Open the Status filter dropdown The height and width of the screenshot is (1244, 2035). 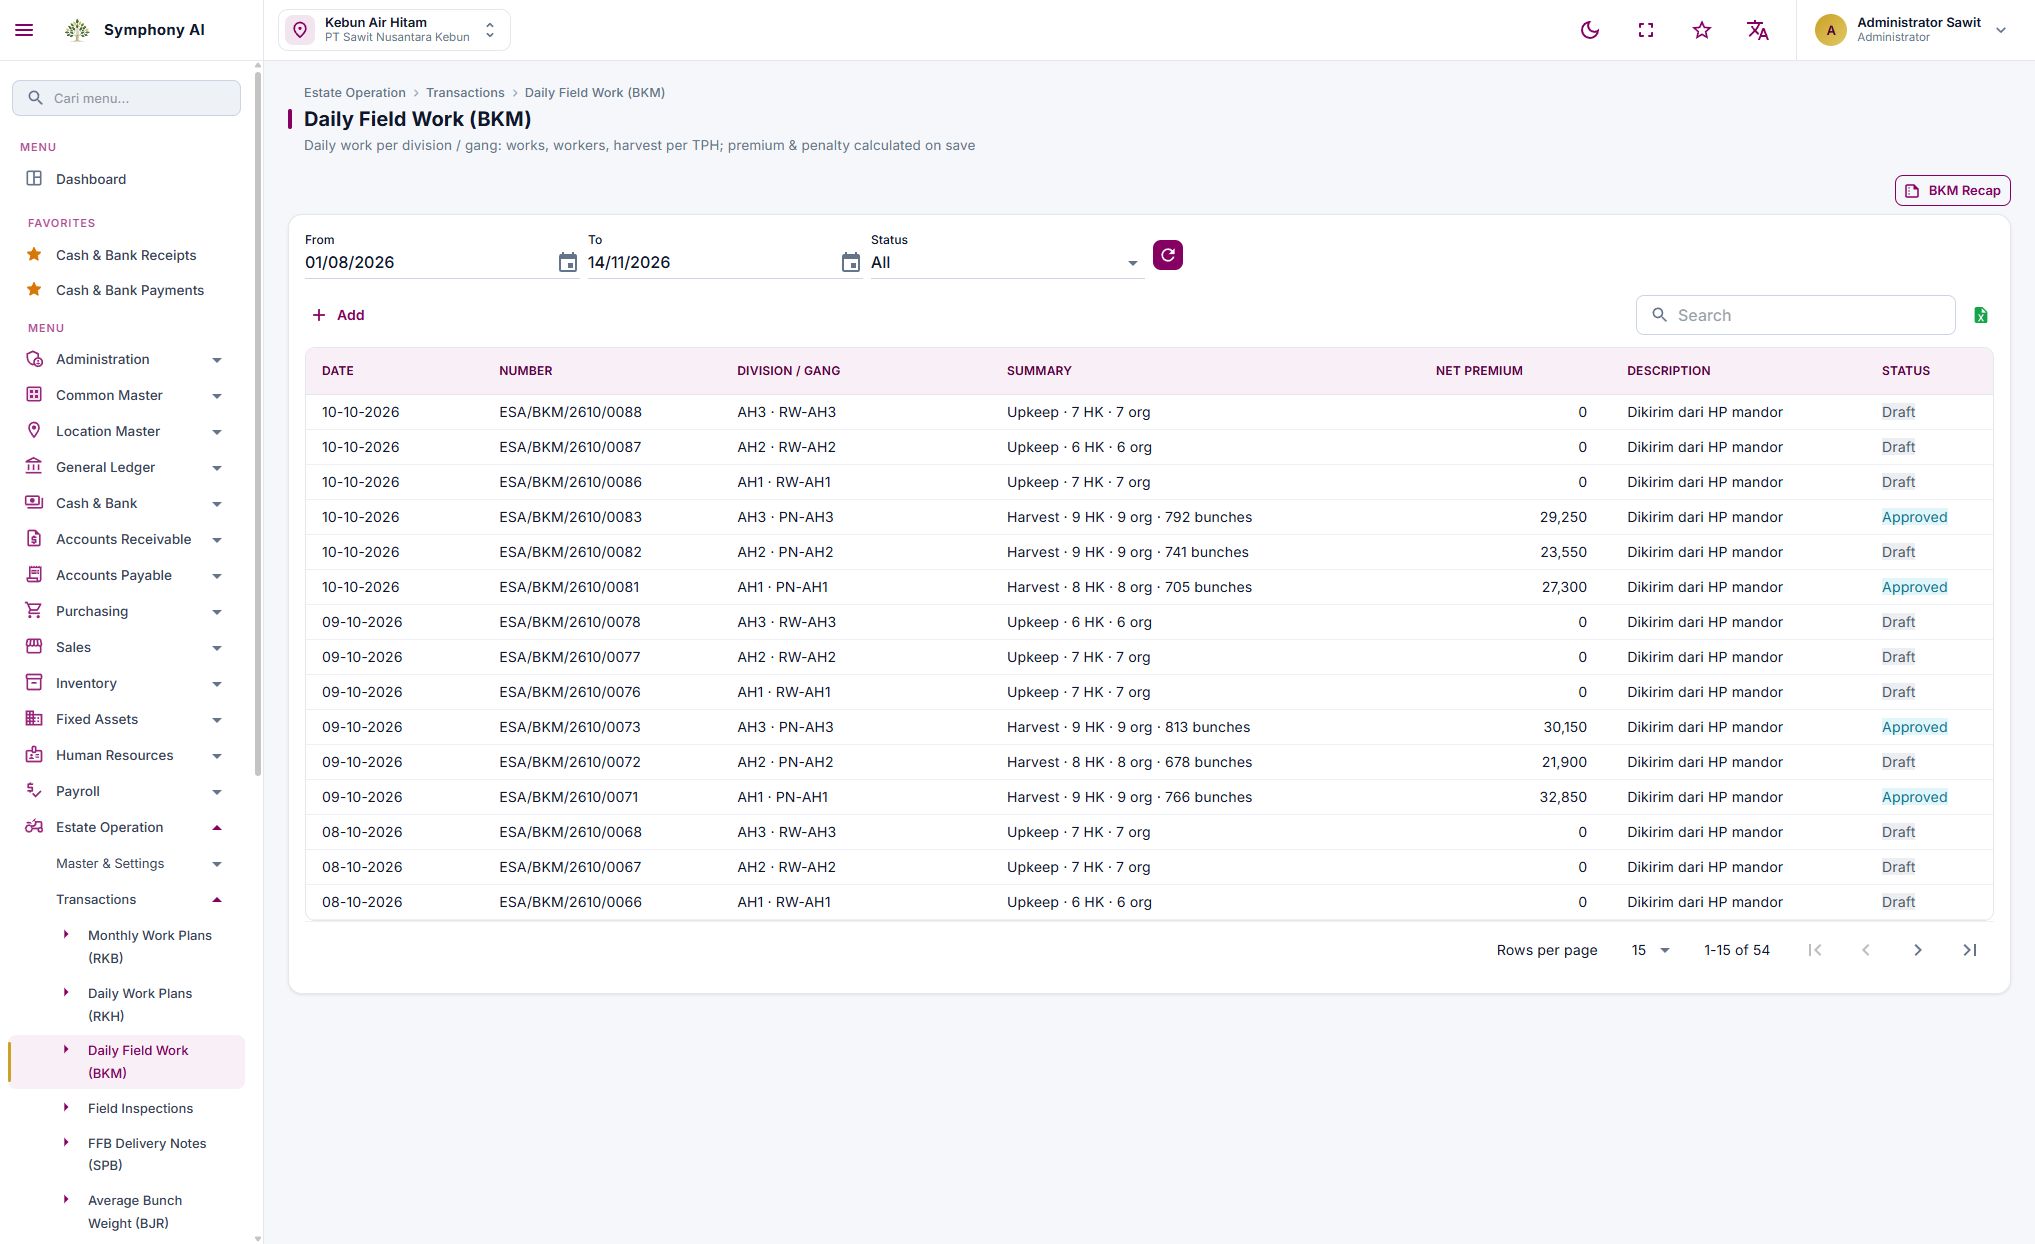[1006, 263]
